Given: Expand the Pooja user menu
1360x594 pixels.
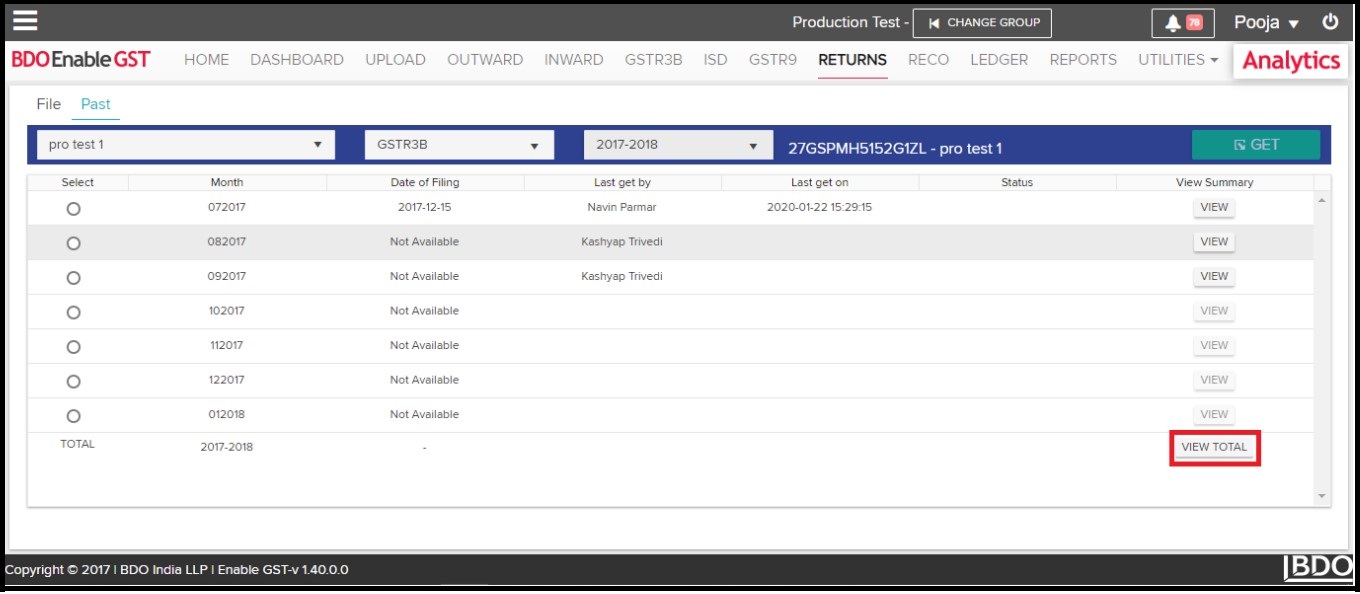Looking at the screenshot, I should click(1266, 22).
